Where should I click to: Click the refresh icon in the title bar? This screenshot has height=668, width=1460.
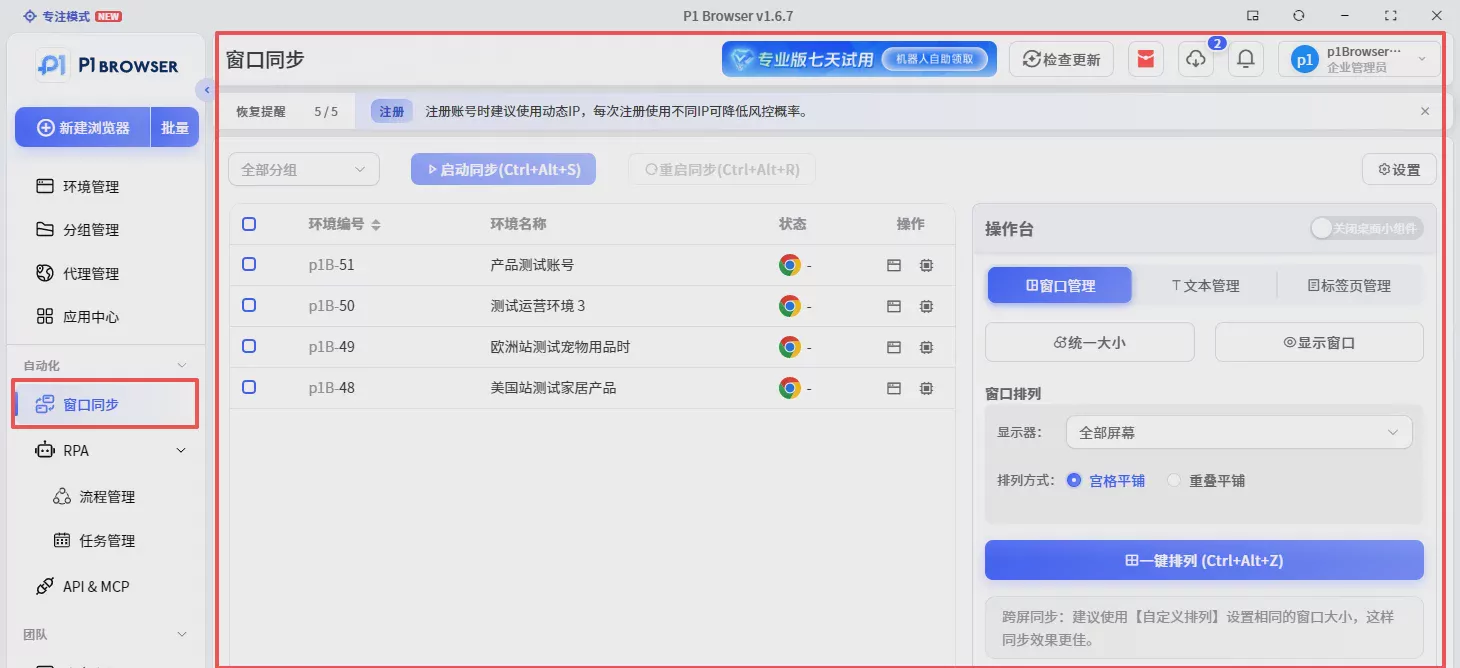pyautogui.click(x=1299, y=15)
